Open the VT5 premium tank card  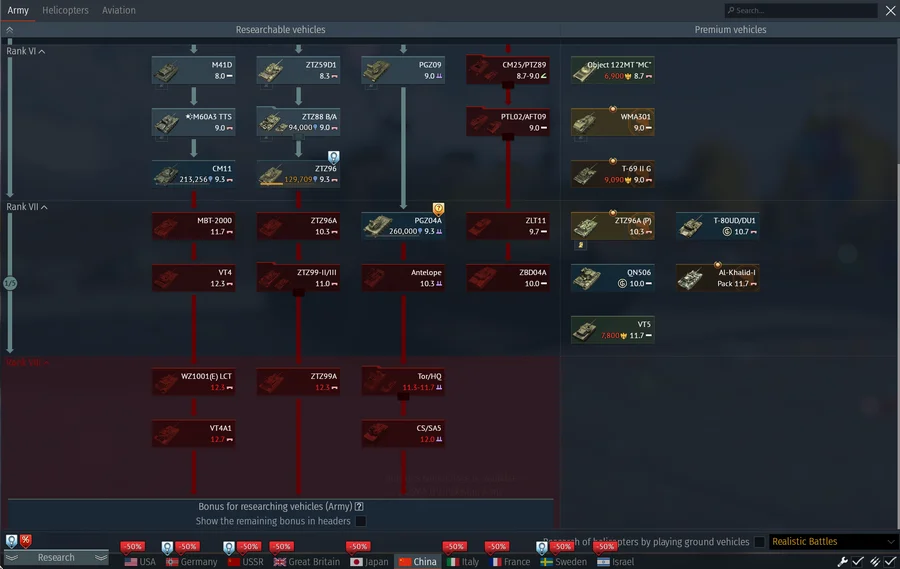click(612, 330)
